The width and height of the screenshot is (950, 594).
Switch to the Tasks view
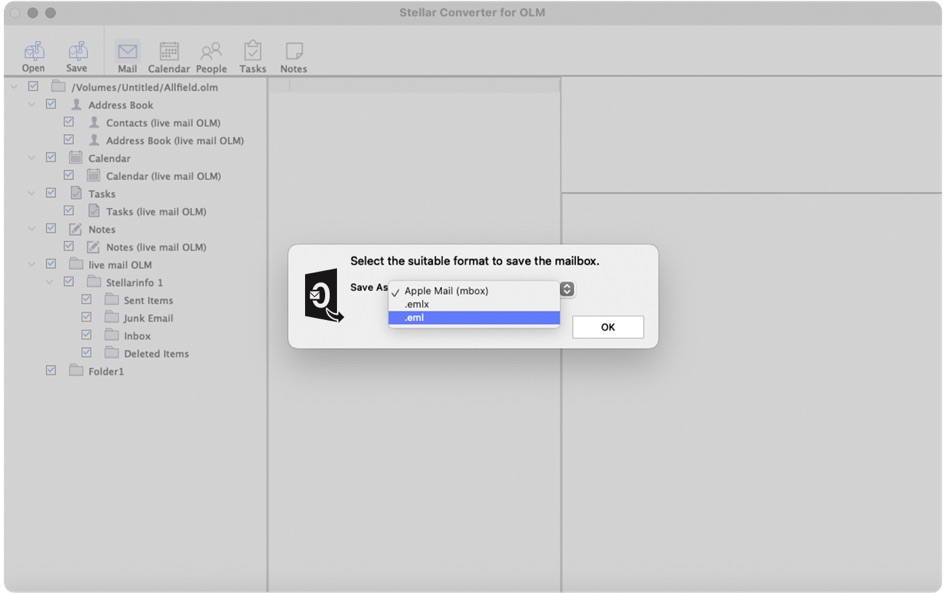point(253,51)
